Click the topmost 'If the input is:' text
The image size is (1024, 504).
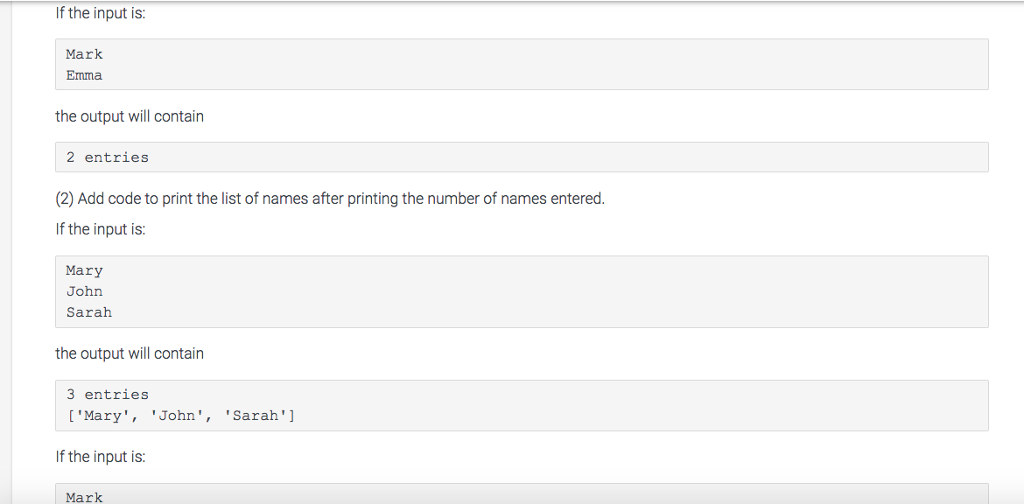100,13
